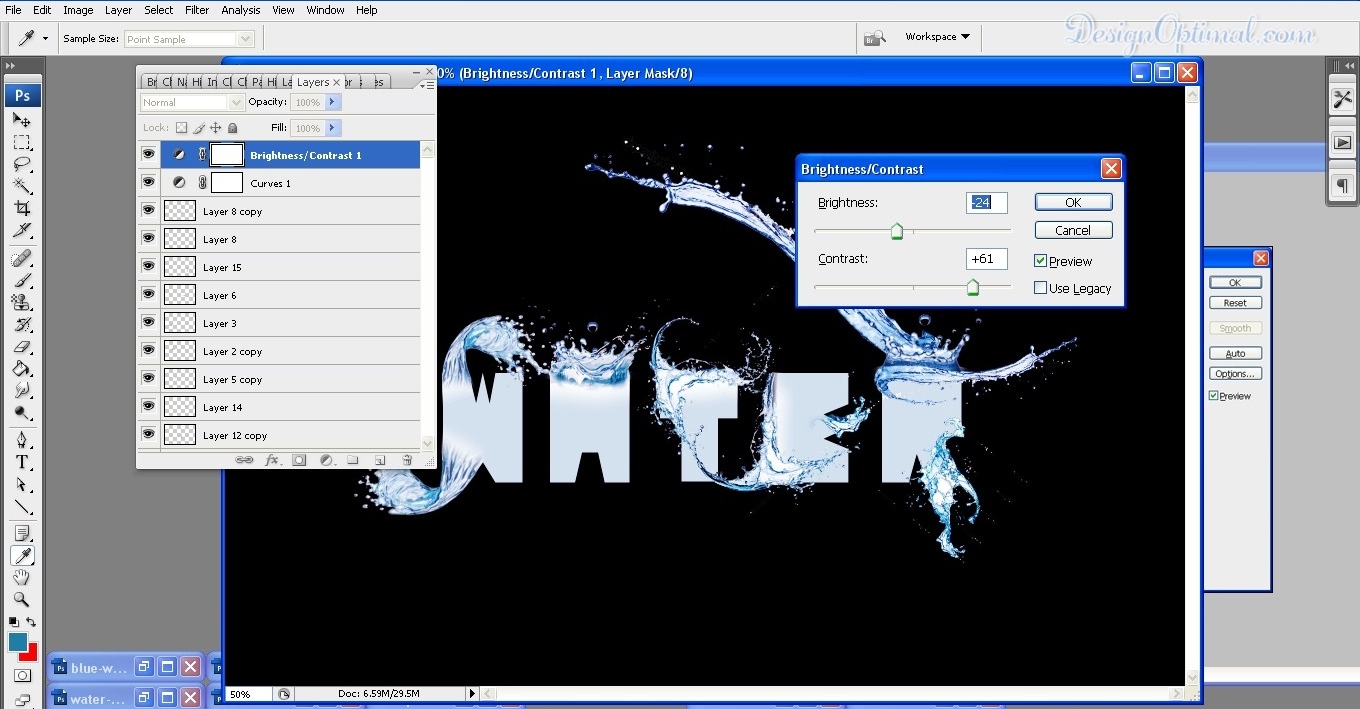Click the delete layer trash icon

tap(407, 460)
